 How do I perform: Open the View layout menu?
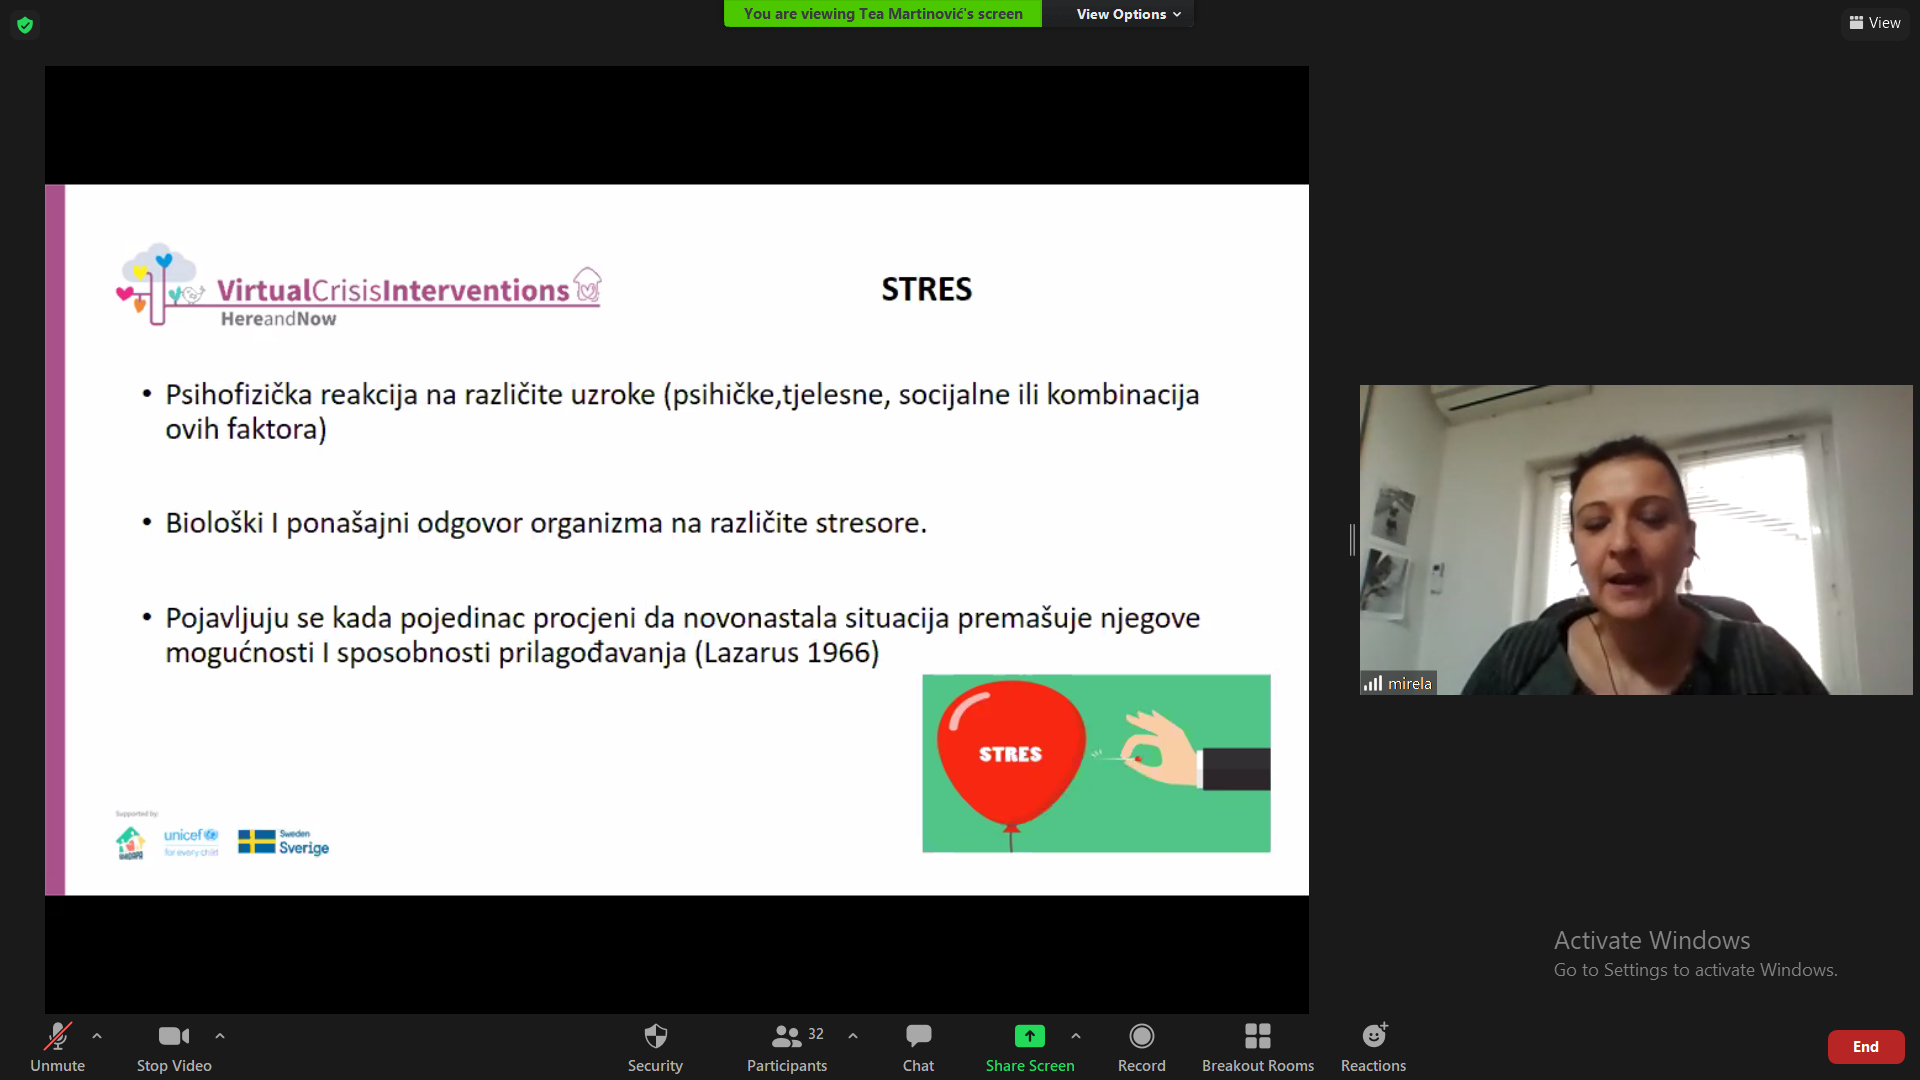(x=1875, y=22)
